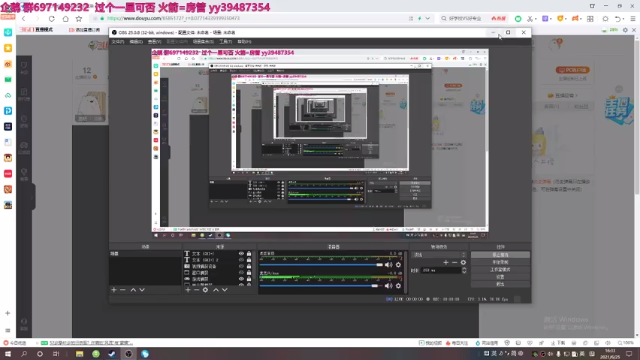The height and width of the screenshot is (360, 640).
Task: Move scene up in Scenes panel
Action: point(133,290)
